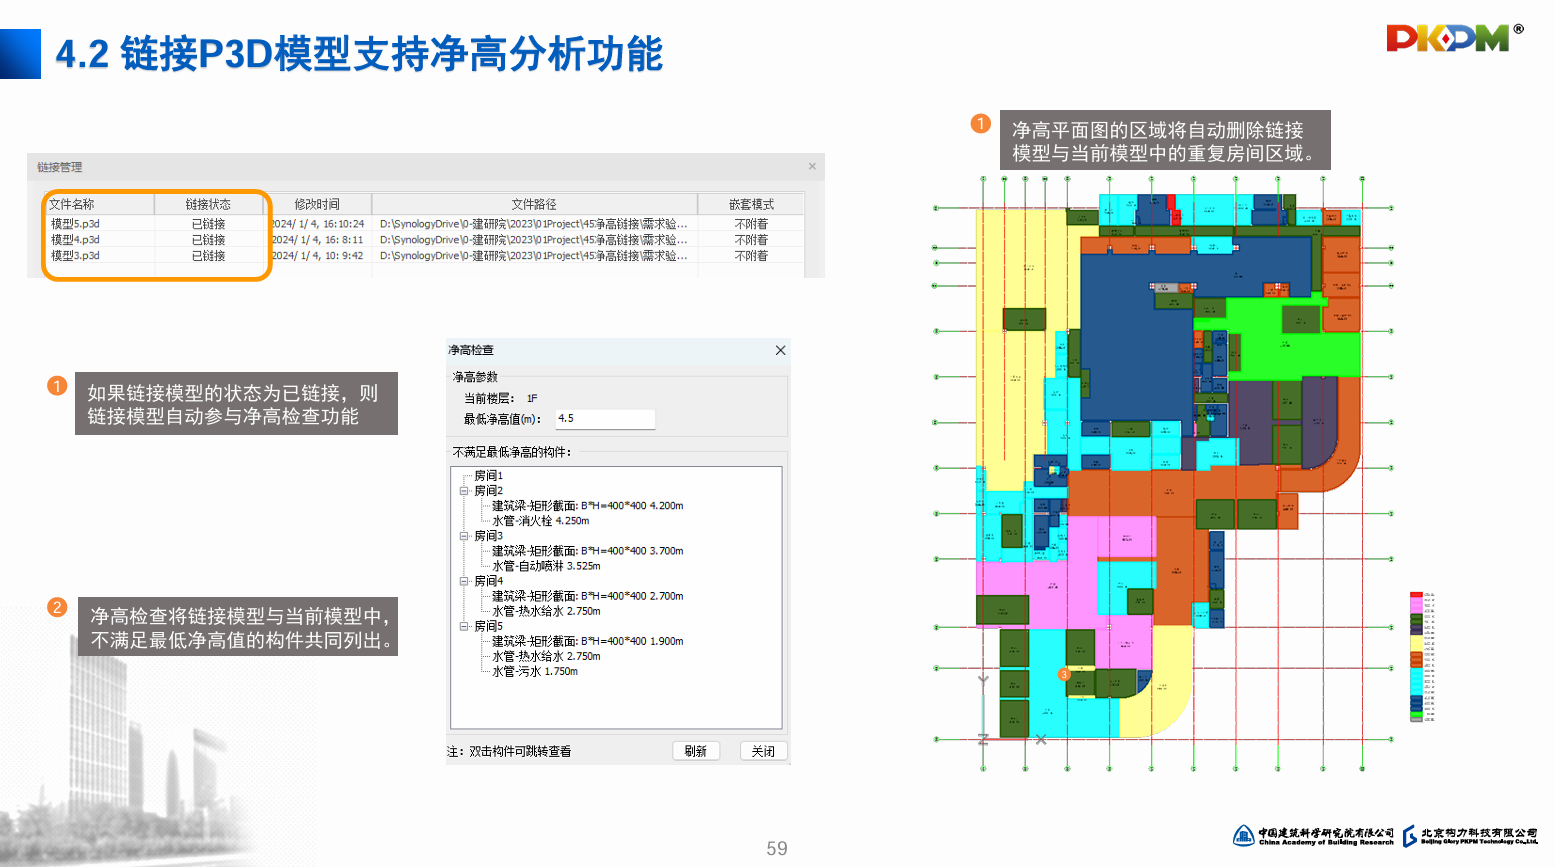This screenshot has height=867, width=1555.
Task: Select the beam item with 3.700m
Action: pos(588,551)
